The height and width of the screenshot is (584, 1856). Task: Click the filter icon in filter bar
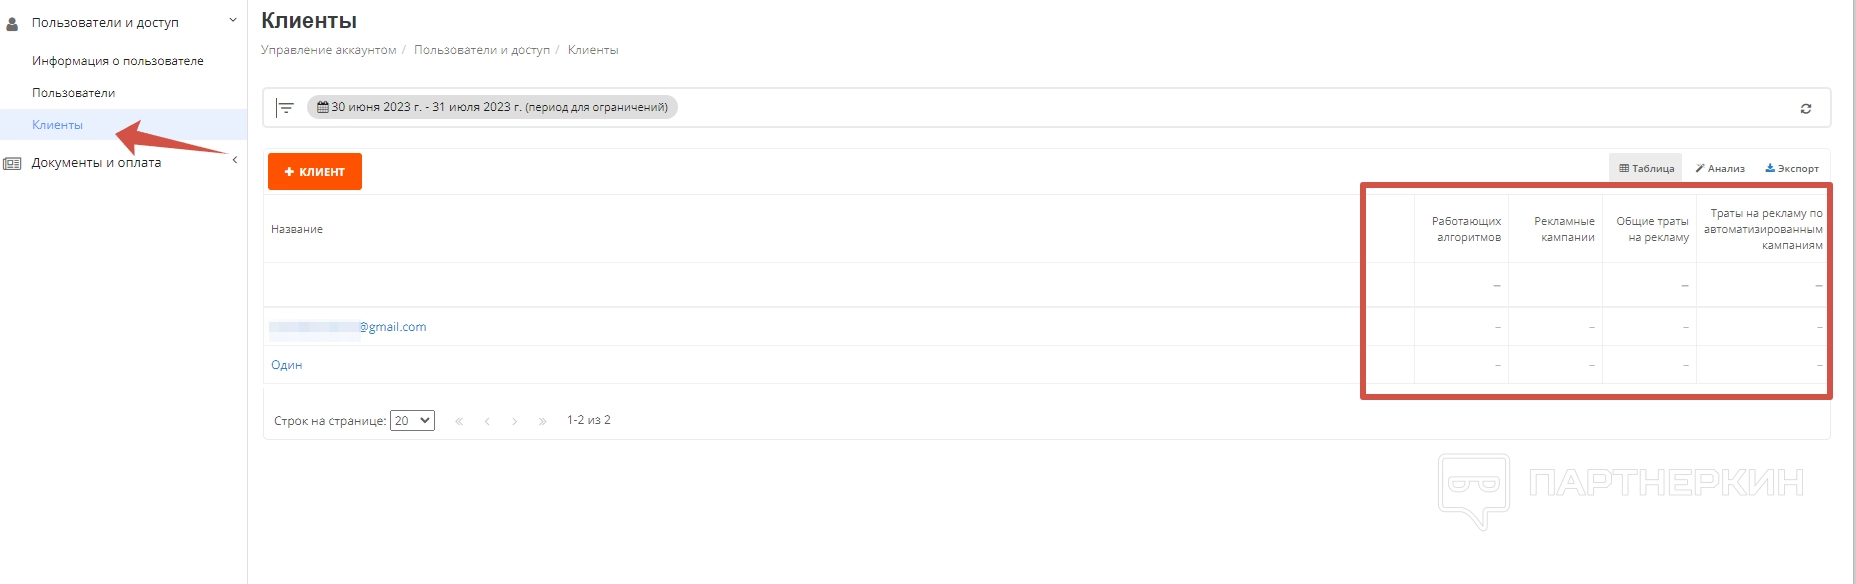click(286, 108)
